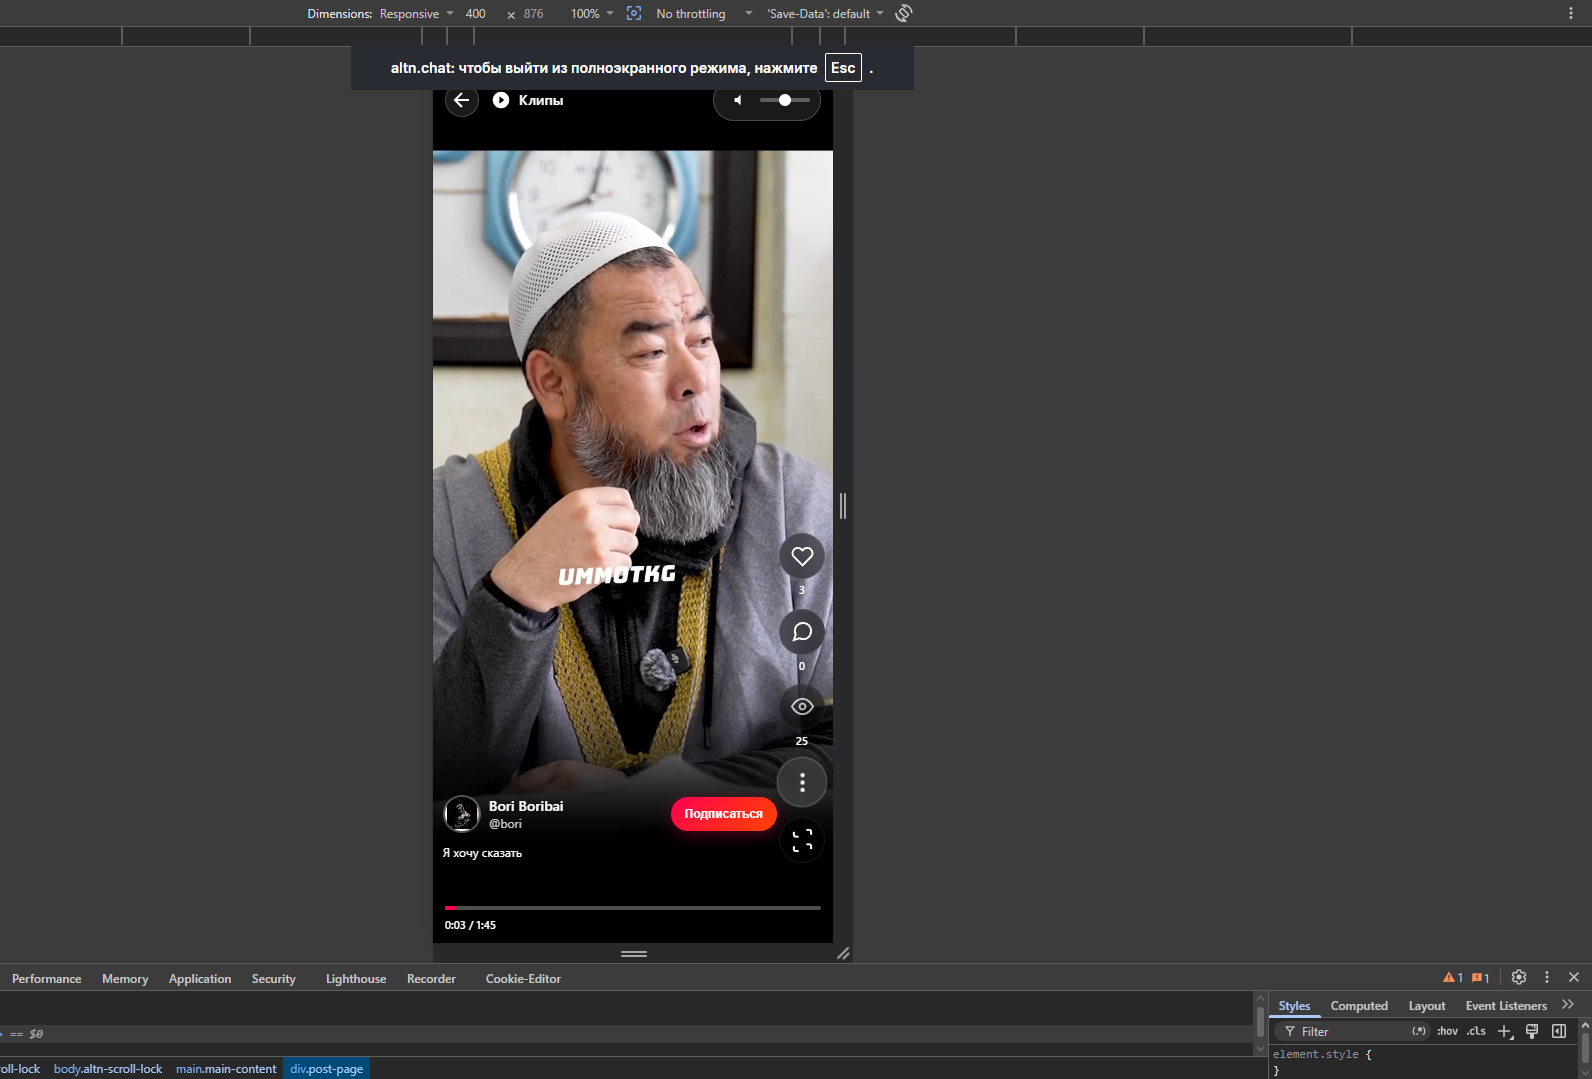Image resolution: width=1592 pixels, height=1079 pixels.
Task: Select main.main-content in the breadcrumb
Action: 226,1069
